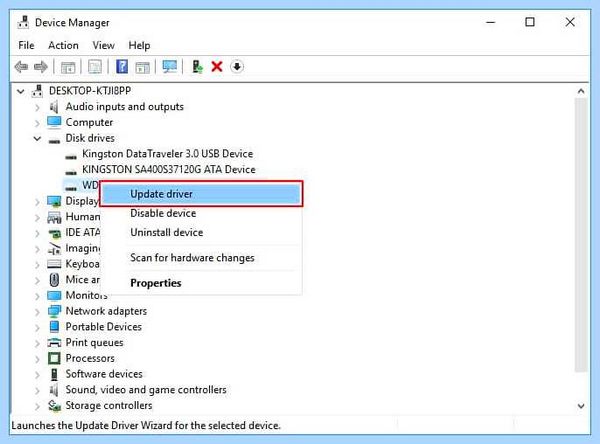Click the Mice category mouse icon
600x444 pixels.
54,280
